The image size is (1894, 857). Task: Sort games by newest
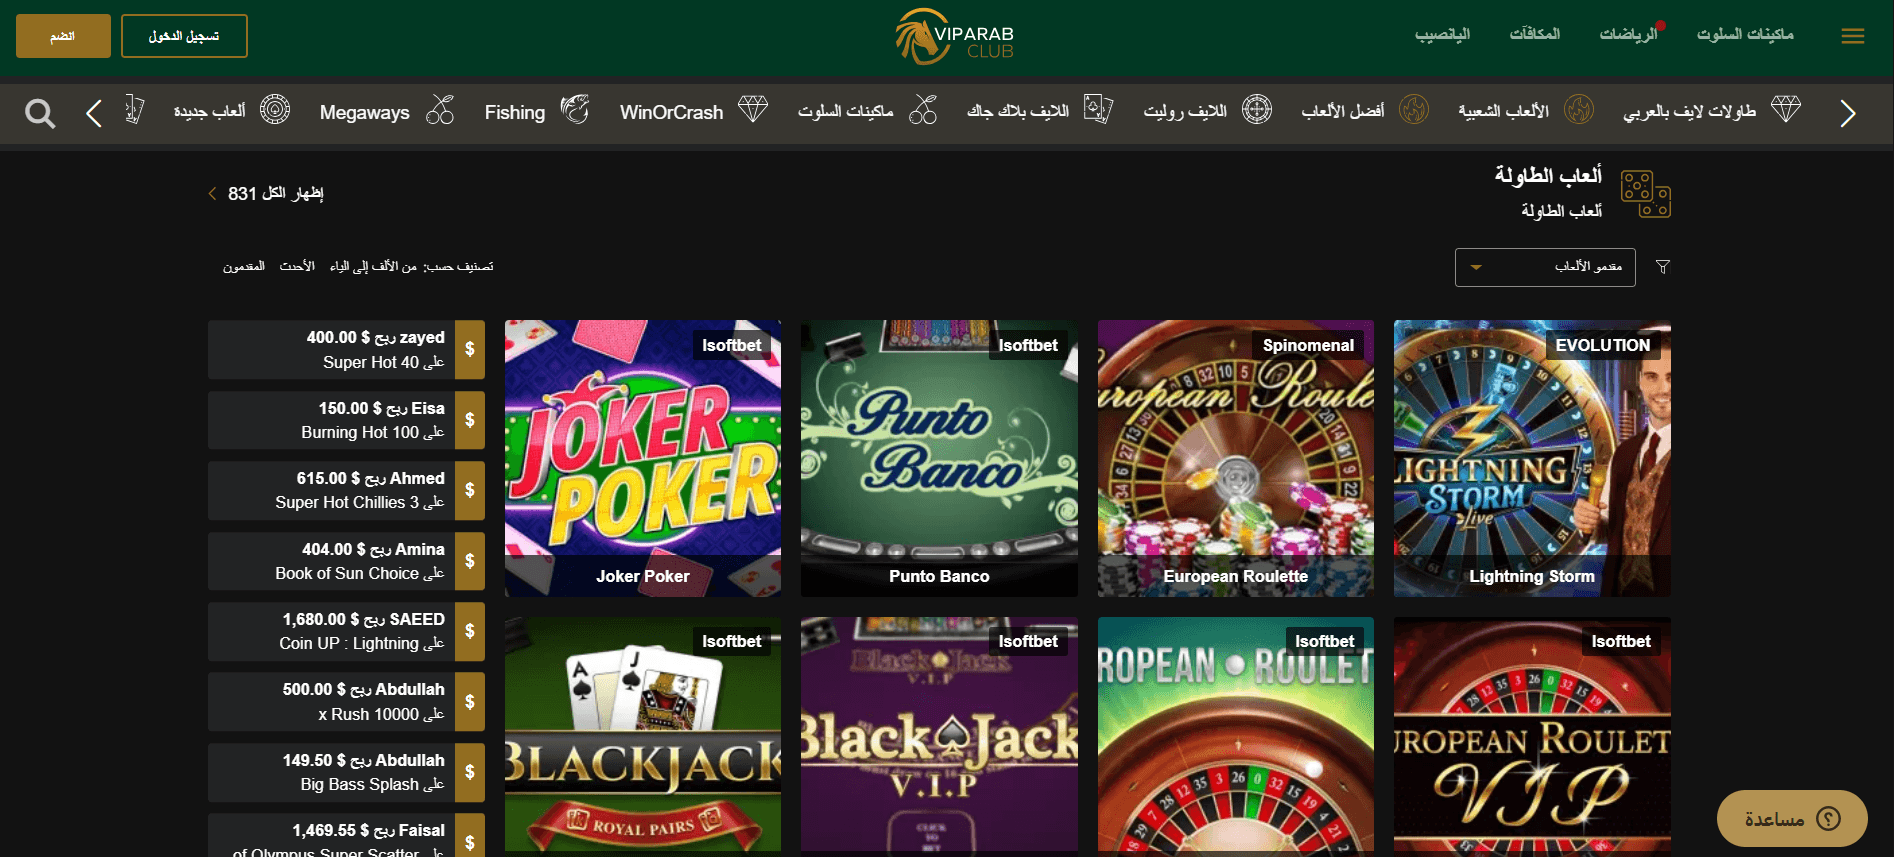pos(297,267)
